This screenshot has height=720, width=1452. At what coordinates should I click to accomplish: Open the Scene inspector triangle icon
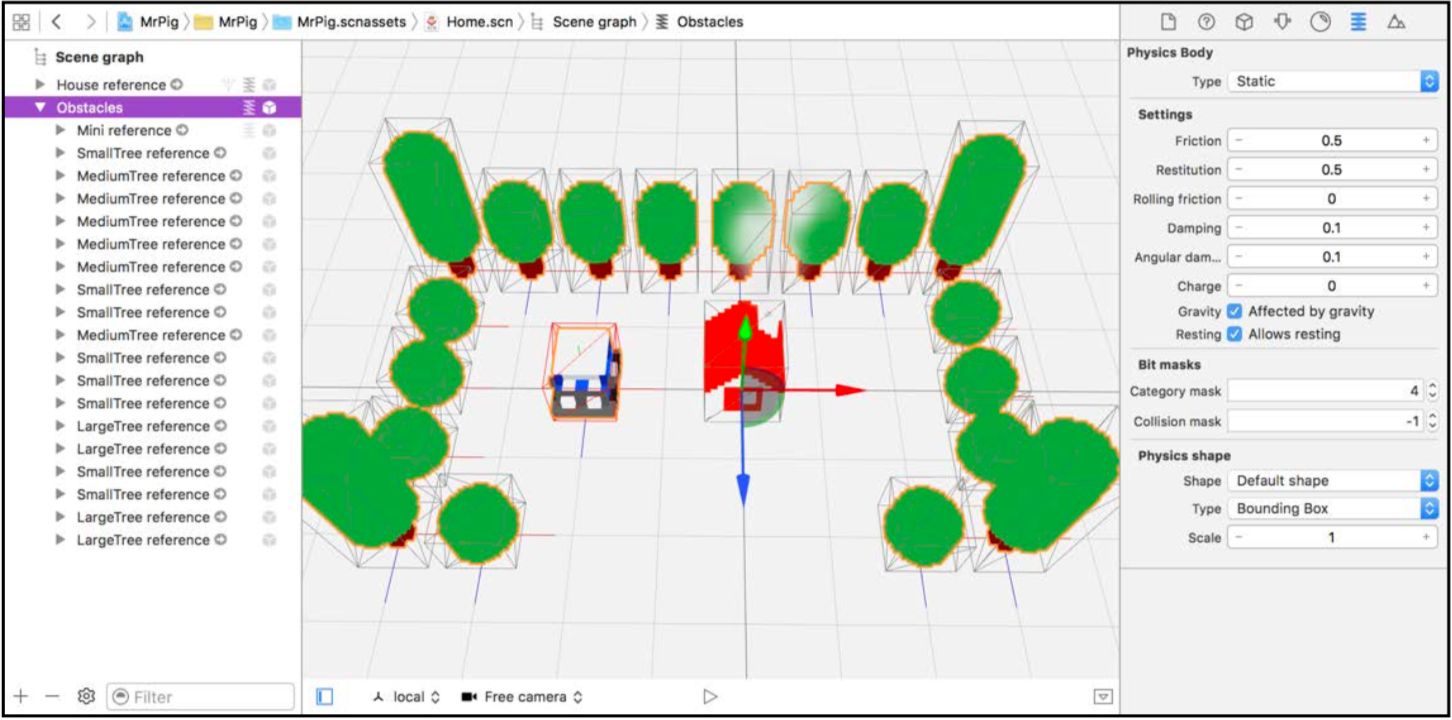[x=1396, y=22]
